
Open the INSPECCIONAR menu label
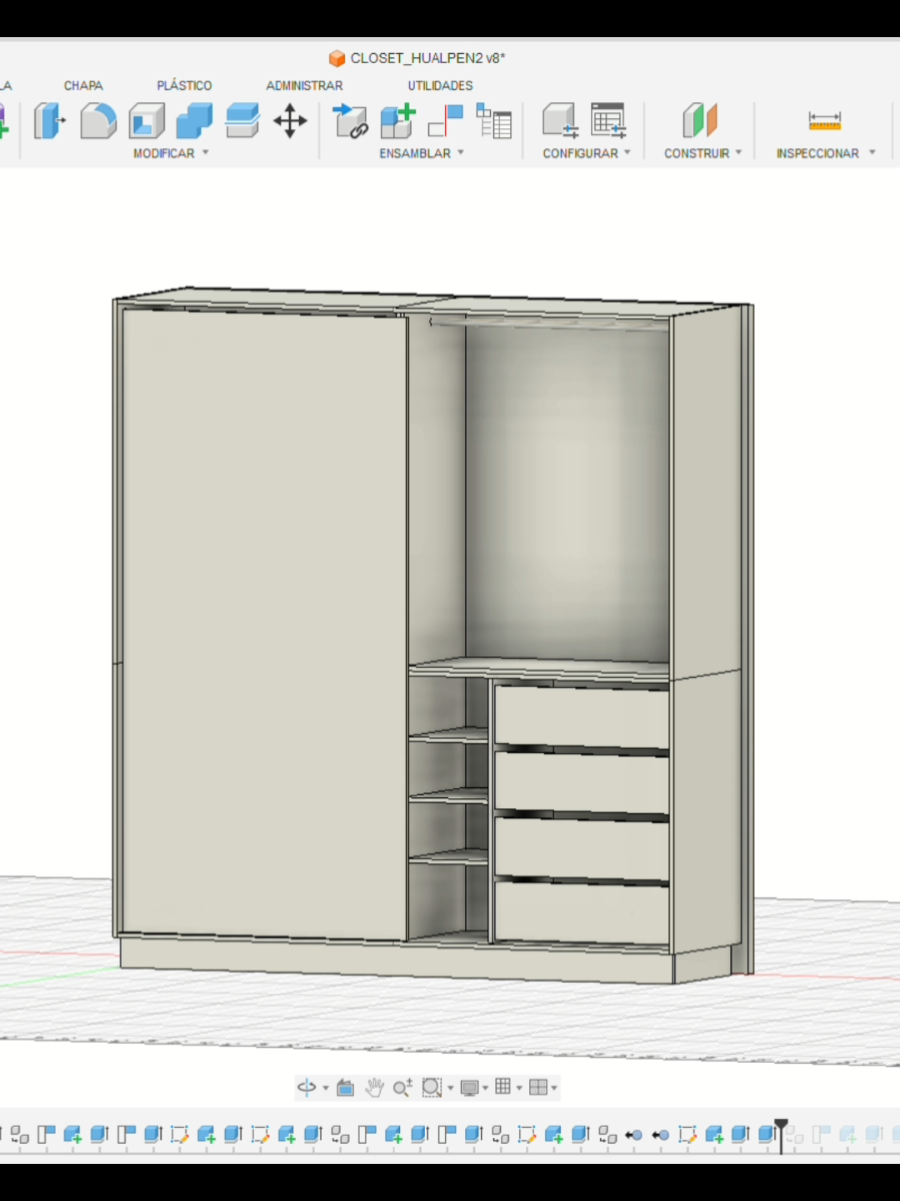point(817,153)
